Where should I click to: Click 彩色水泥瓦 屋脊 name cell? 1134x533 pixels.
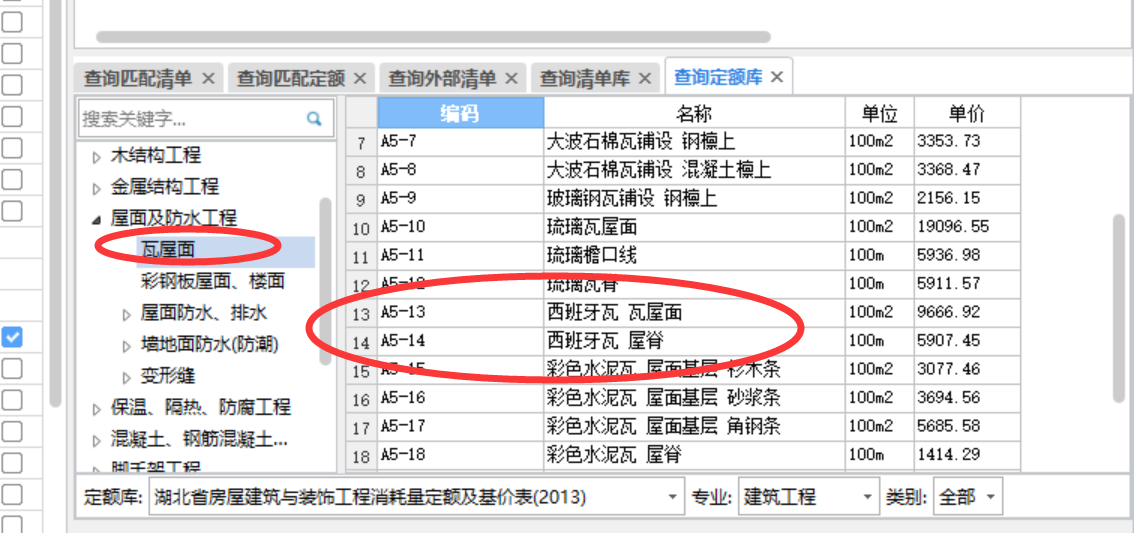point(694,455)
